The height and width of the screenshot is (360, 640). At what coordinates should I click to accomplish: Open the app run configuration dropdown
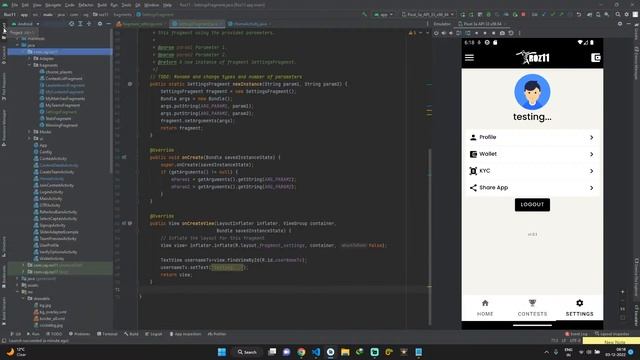[383, 14]
